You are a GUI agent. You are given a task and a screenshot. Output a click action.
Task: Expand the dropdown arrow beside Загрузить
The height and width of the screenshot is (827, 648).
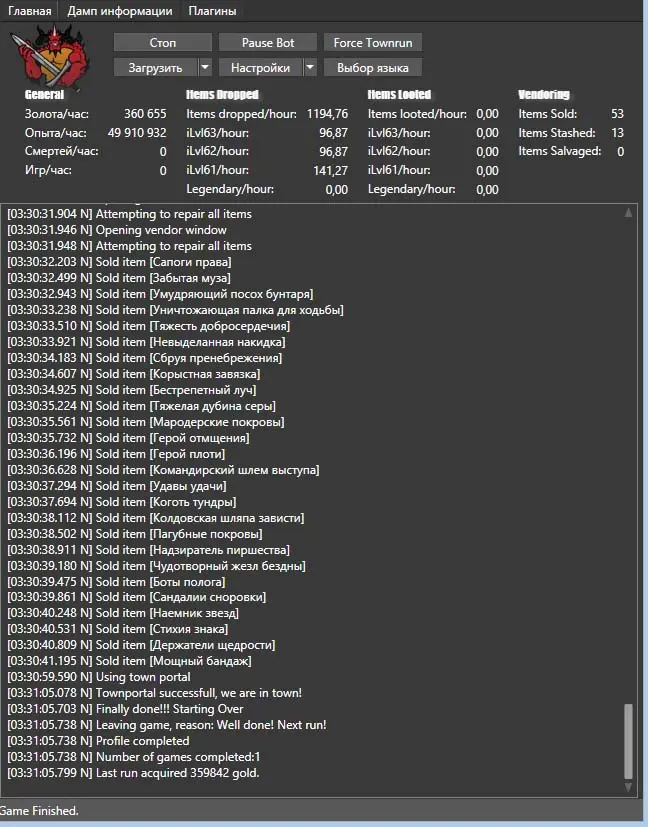point(204,68)
